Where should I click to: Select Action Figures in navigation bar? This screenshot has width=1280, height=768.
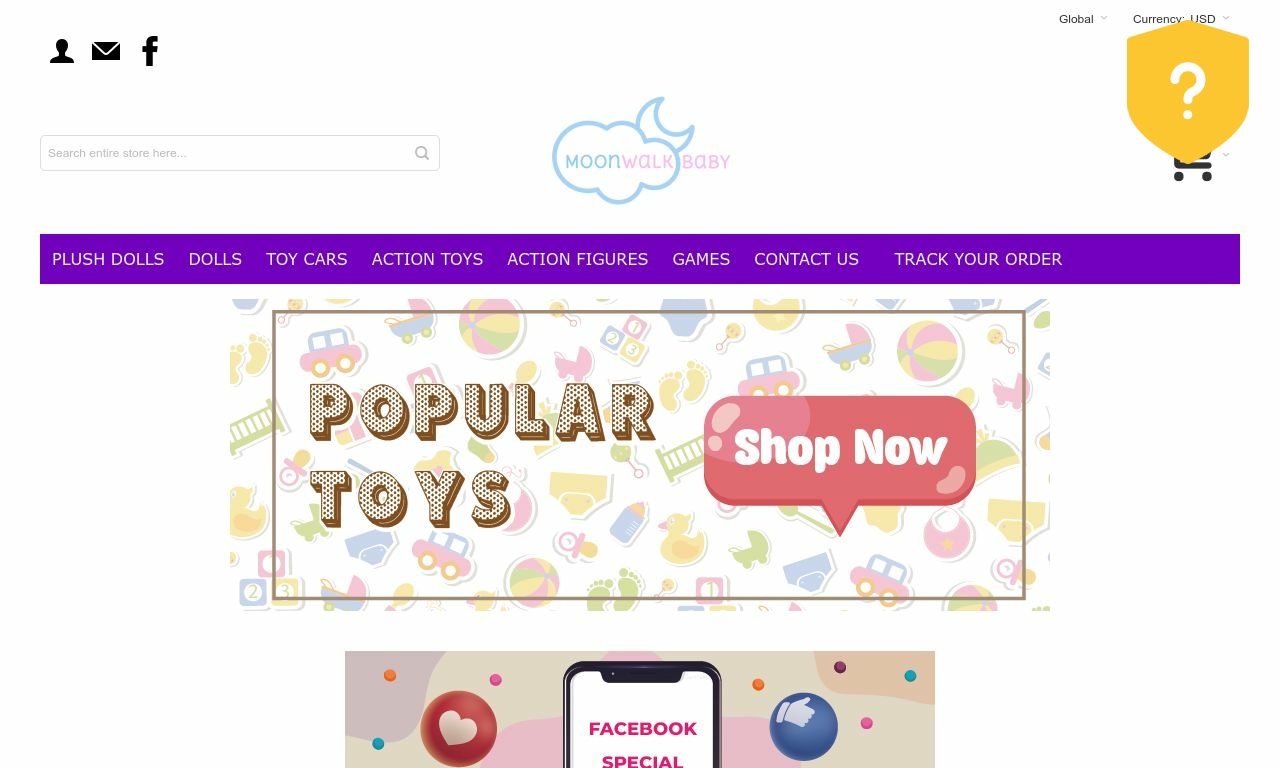click(578, 259)
